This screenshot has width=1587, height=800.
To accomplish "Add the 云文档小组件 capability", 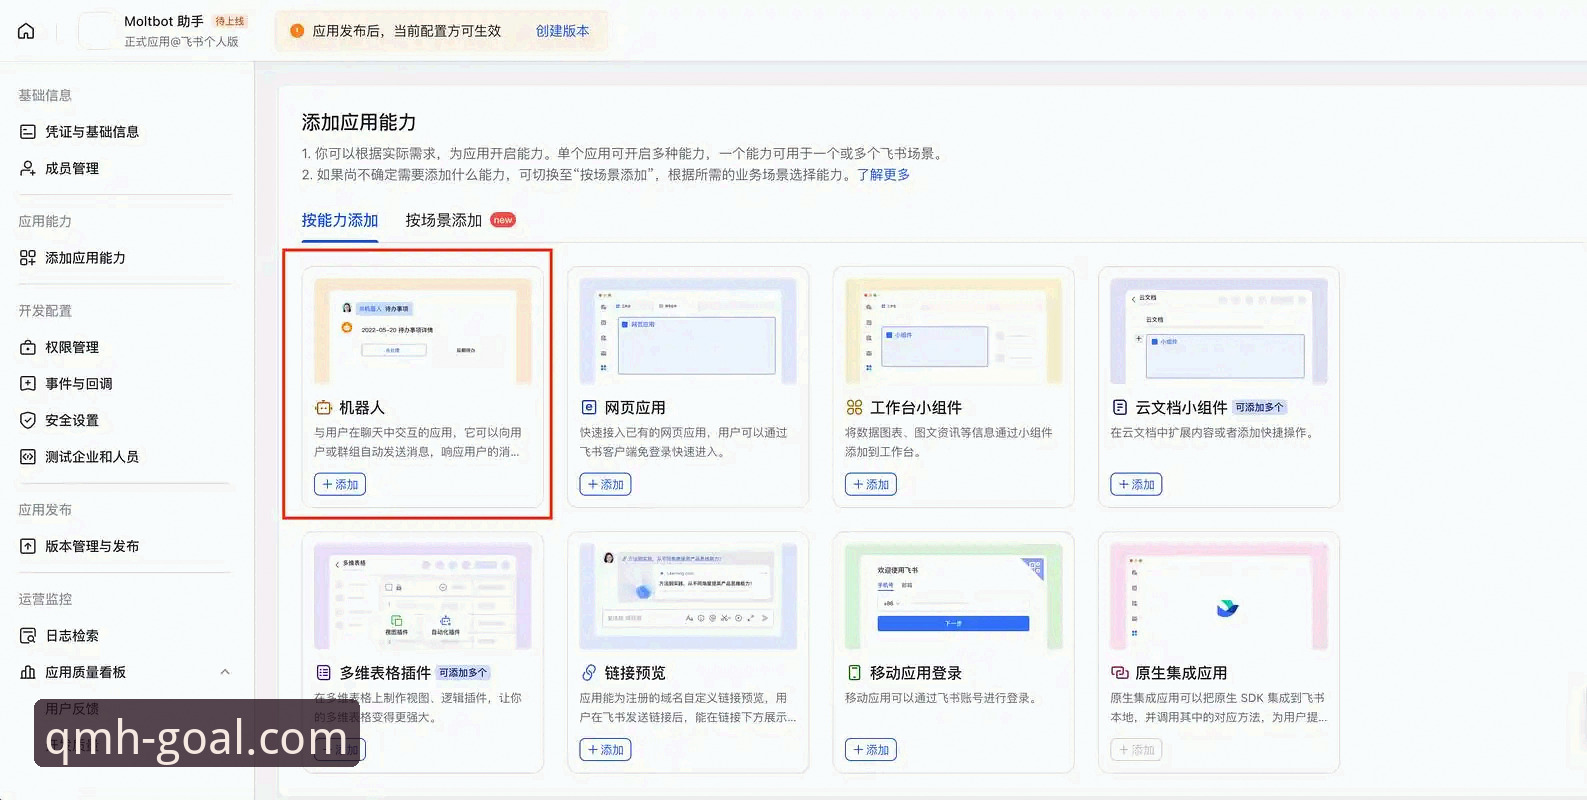I will point(1136,485).
